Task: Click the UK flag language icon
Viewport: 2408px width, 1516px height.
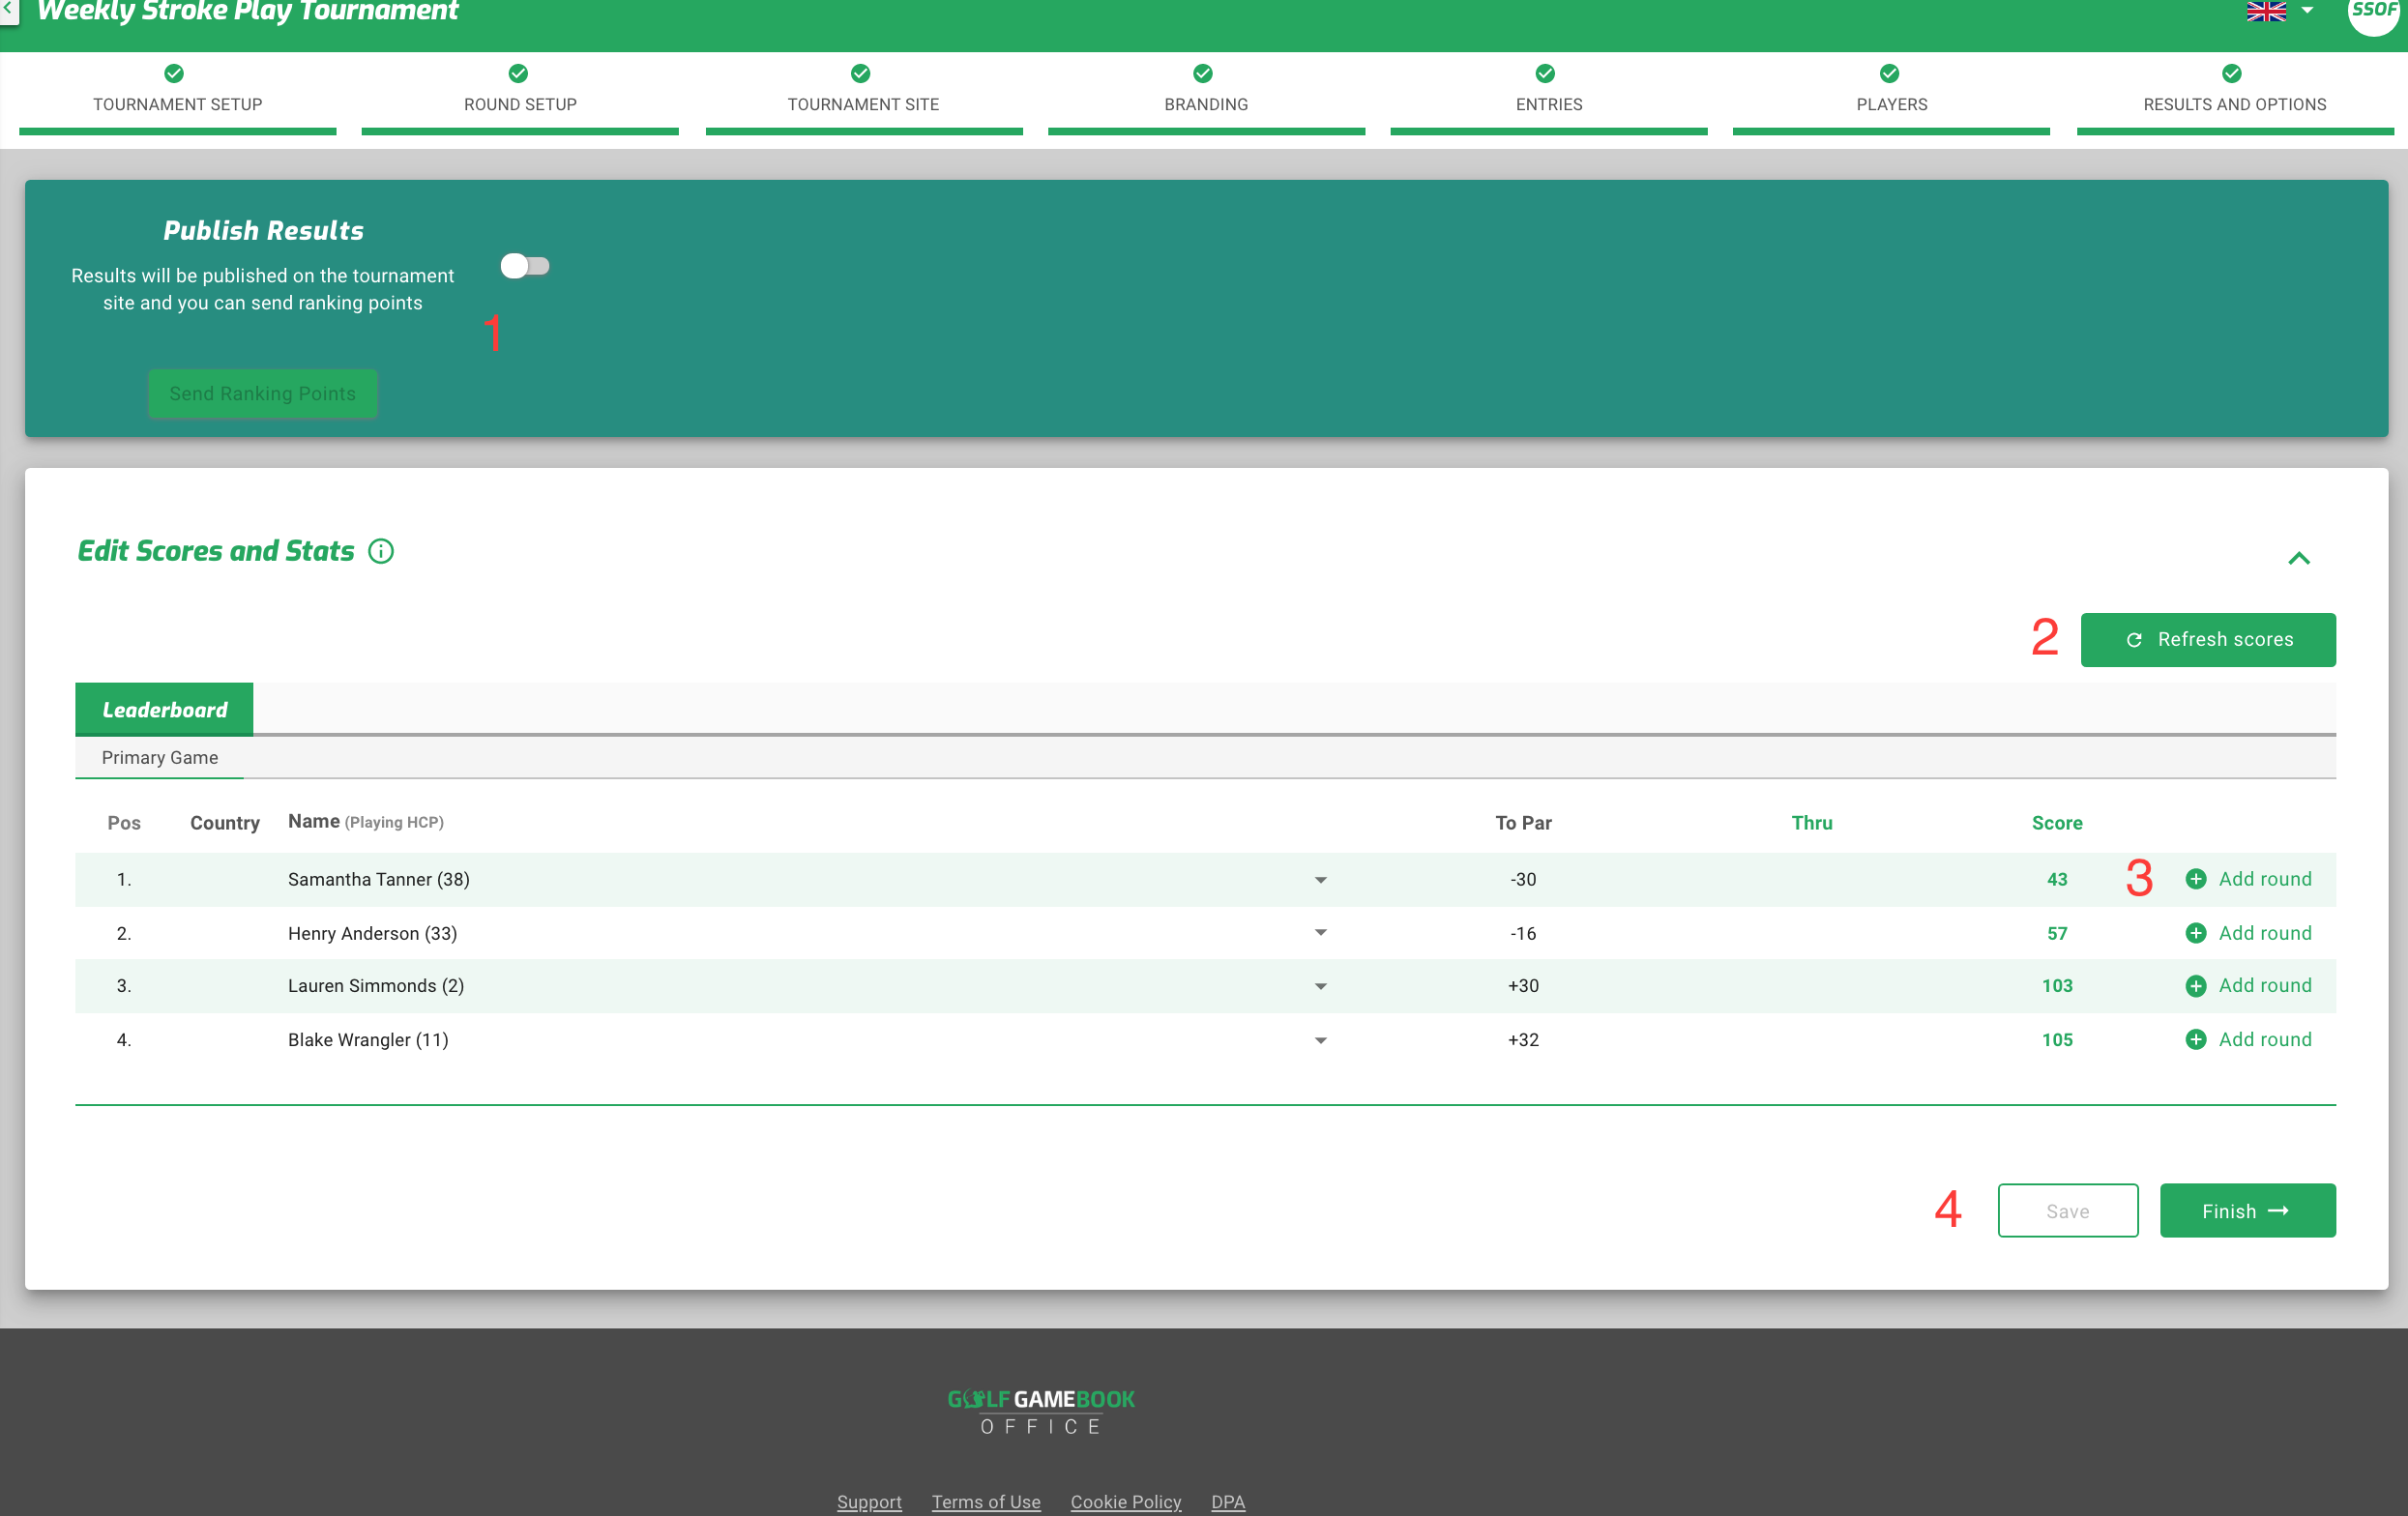Action: pos(2266,11)
